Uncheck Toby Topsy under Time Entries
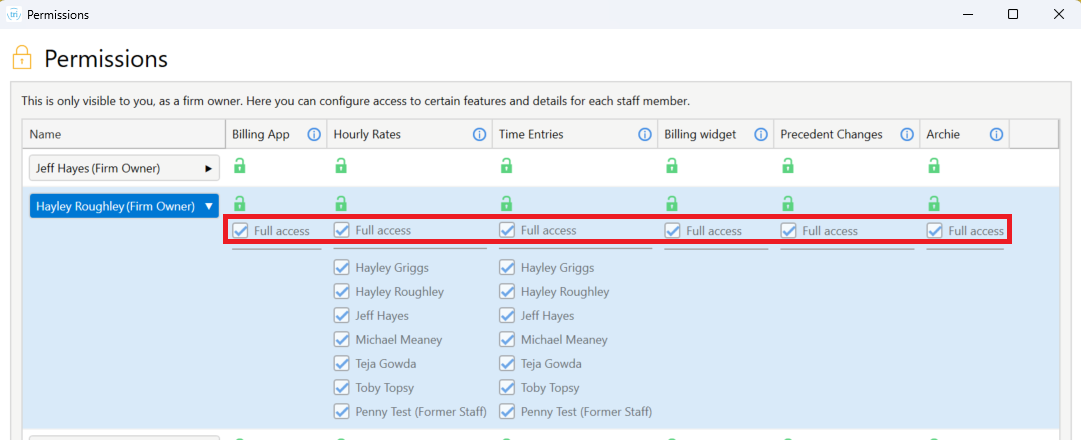Viewport: 1081px width, 440px height. pyautogui.click(x=507, y=388)
